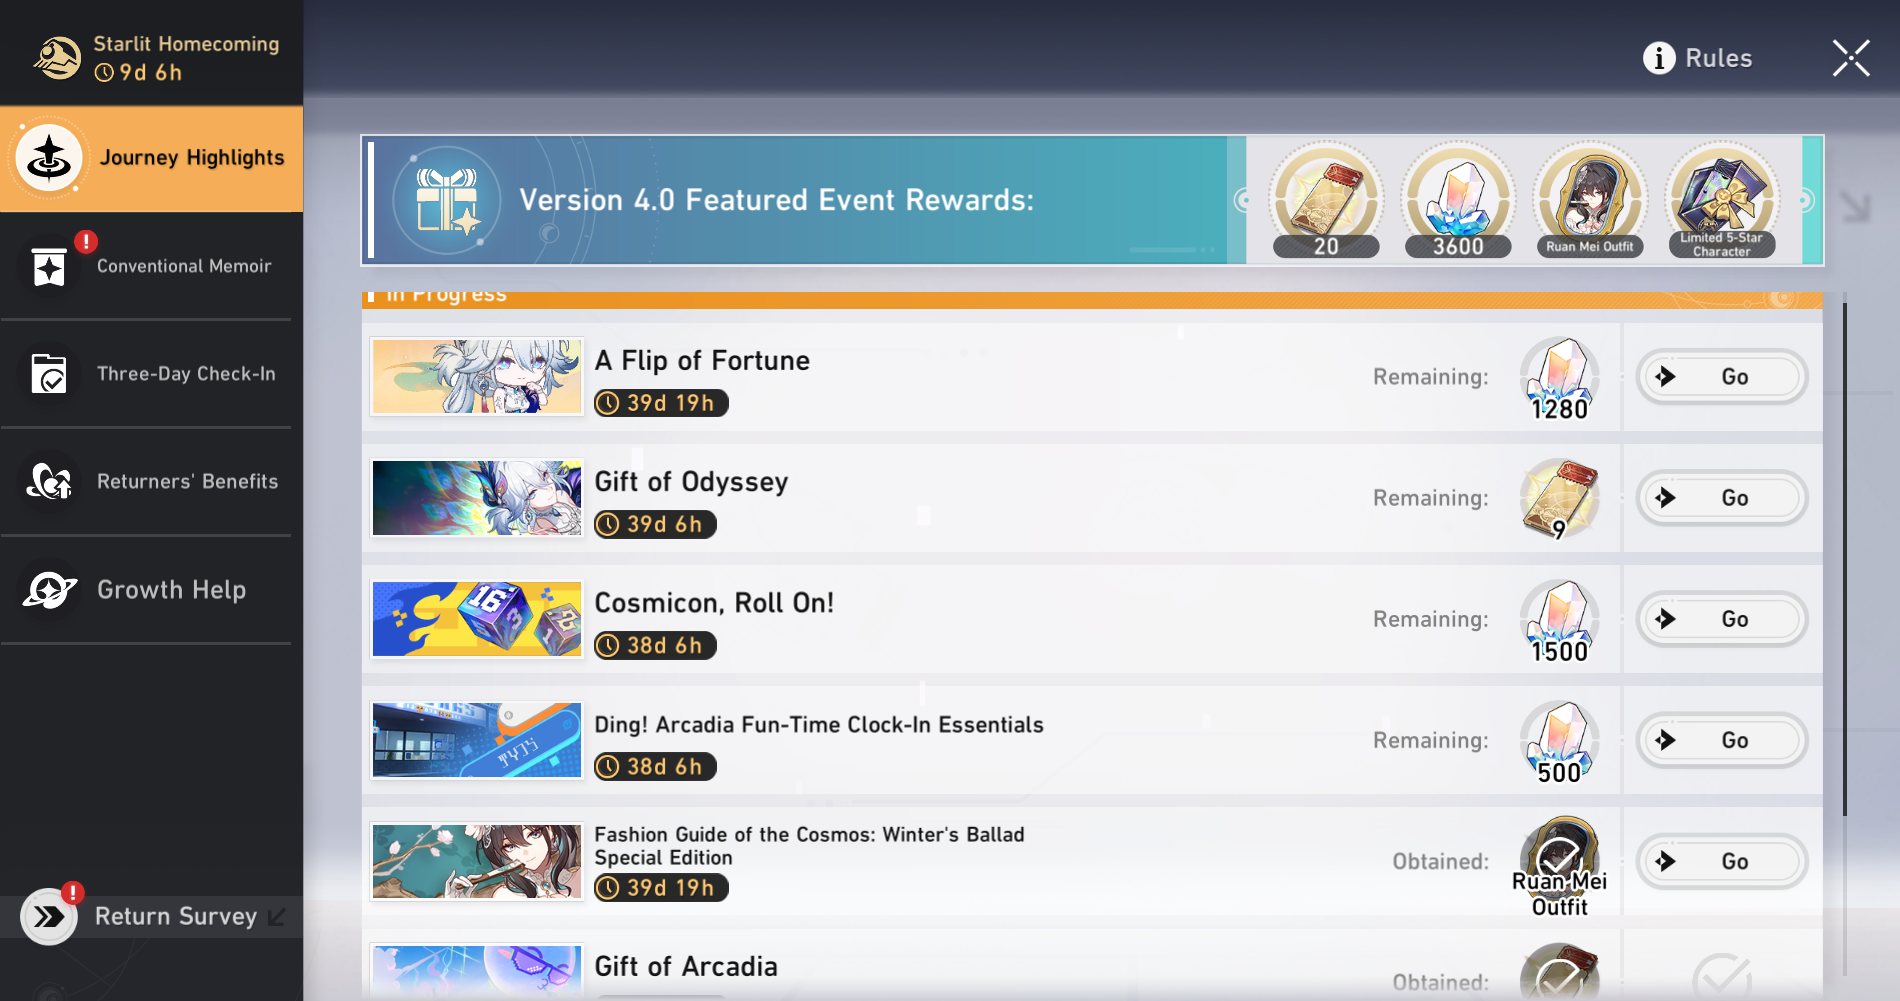The width and height of the screenshot is (1900, 1001).
Task: Open Cosmicon, Roll On! dice thumbnail
Action: pos(477,619)
